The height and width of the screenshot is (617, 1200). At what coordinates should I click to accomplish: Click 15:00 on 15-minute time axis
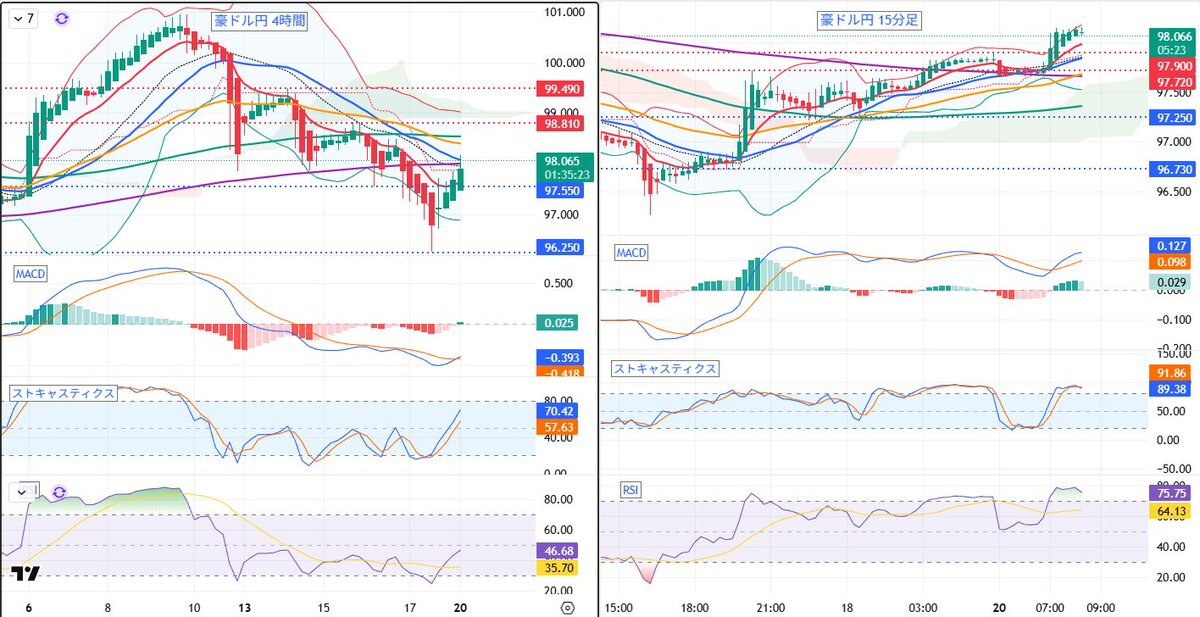pos(619,607)
